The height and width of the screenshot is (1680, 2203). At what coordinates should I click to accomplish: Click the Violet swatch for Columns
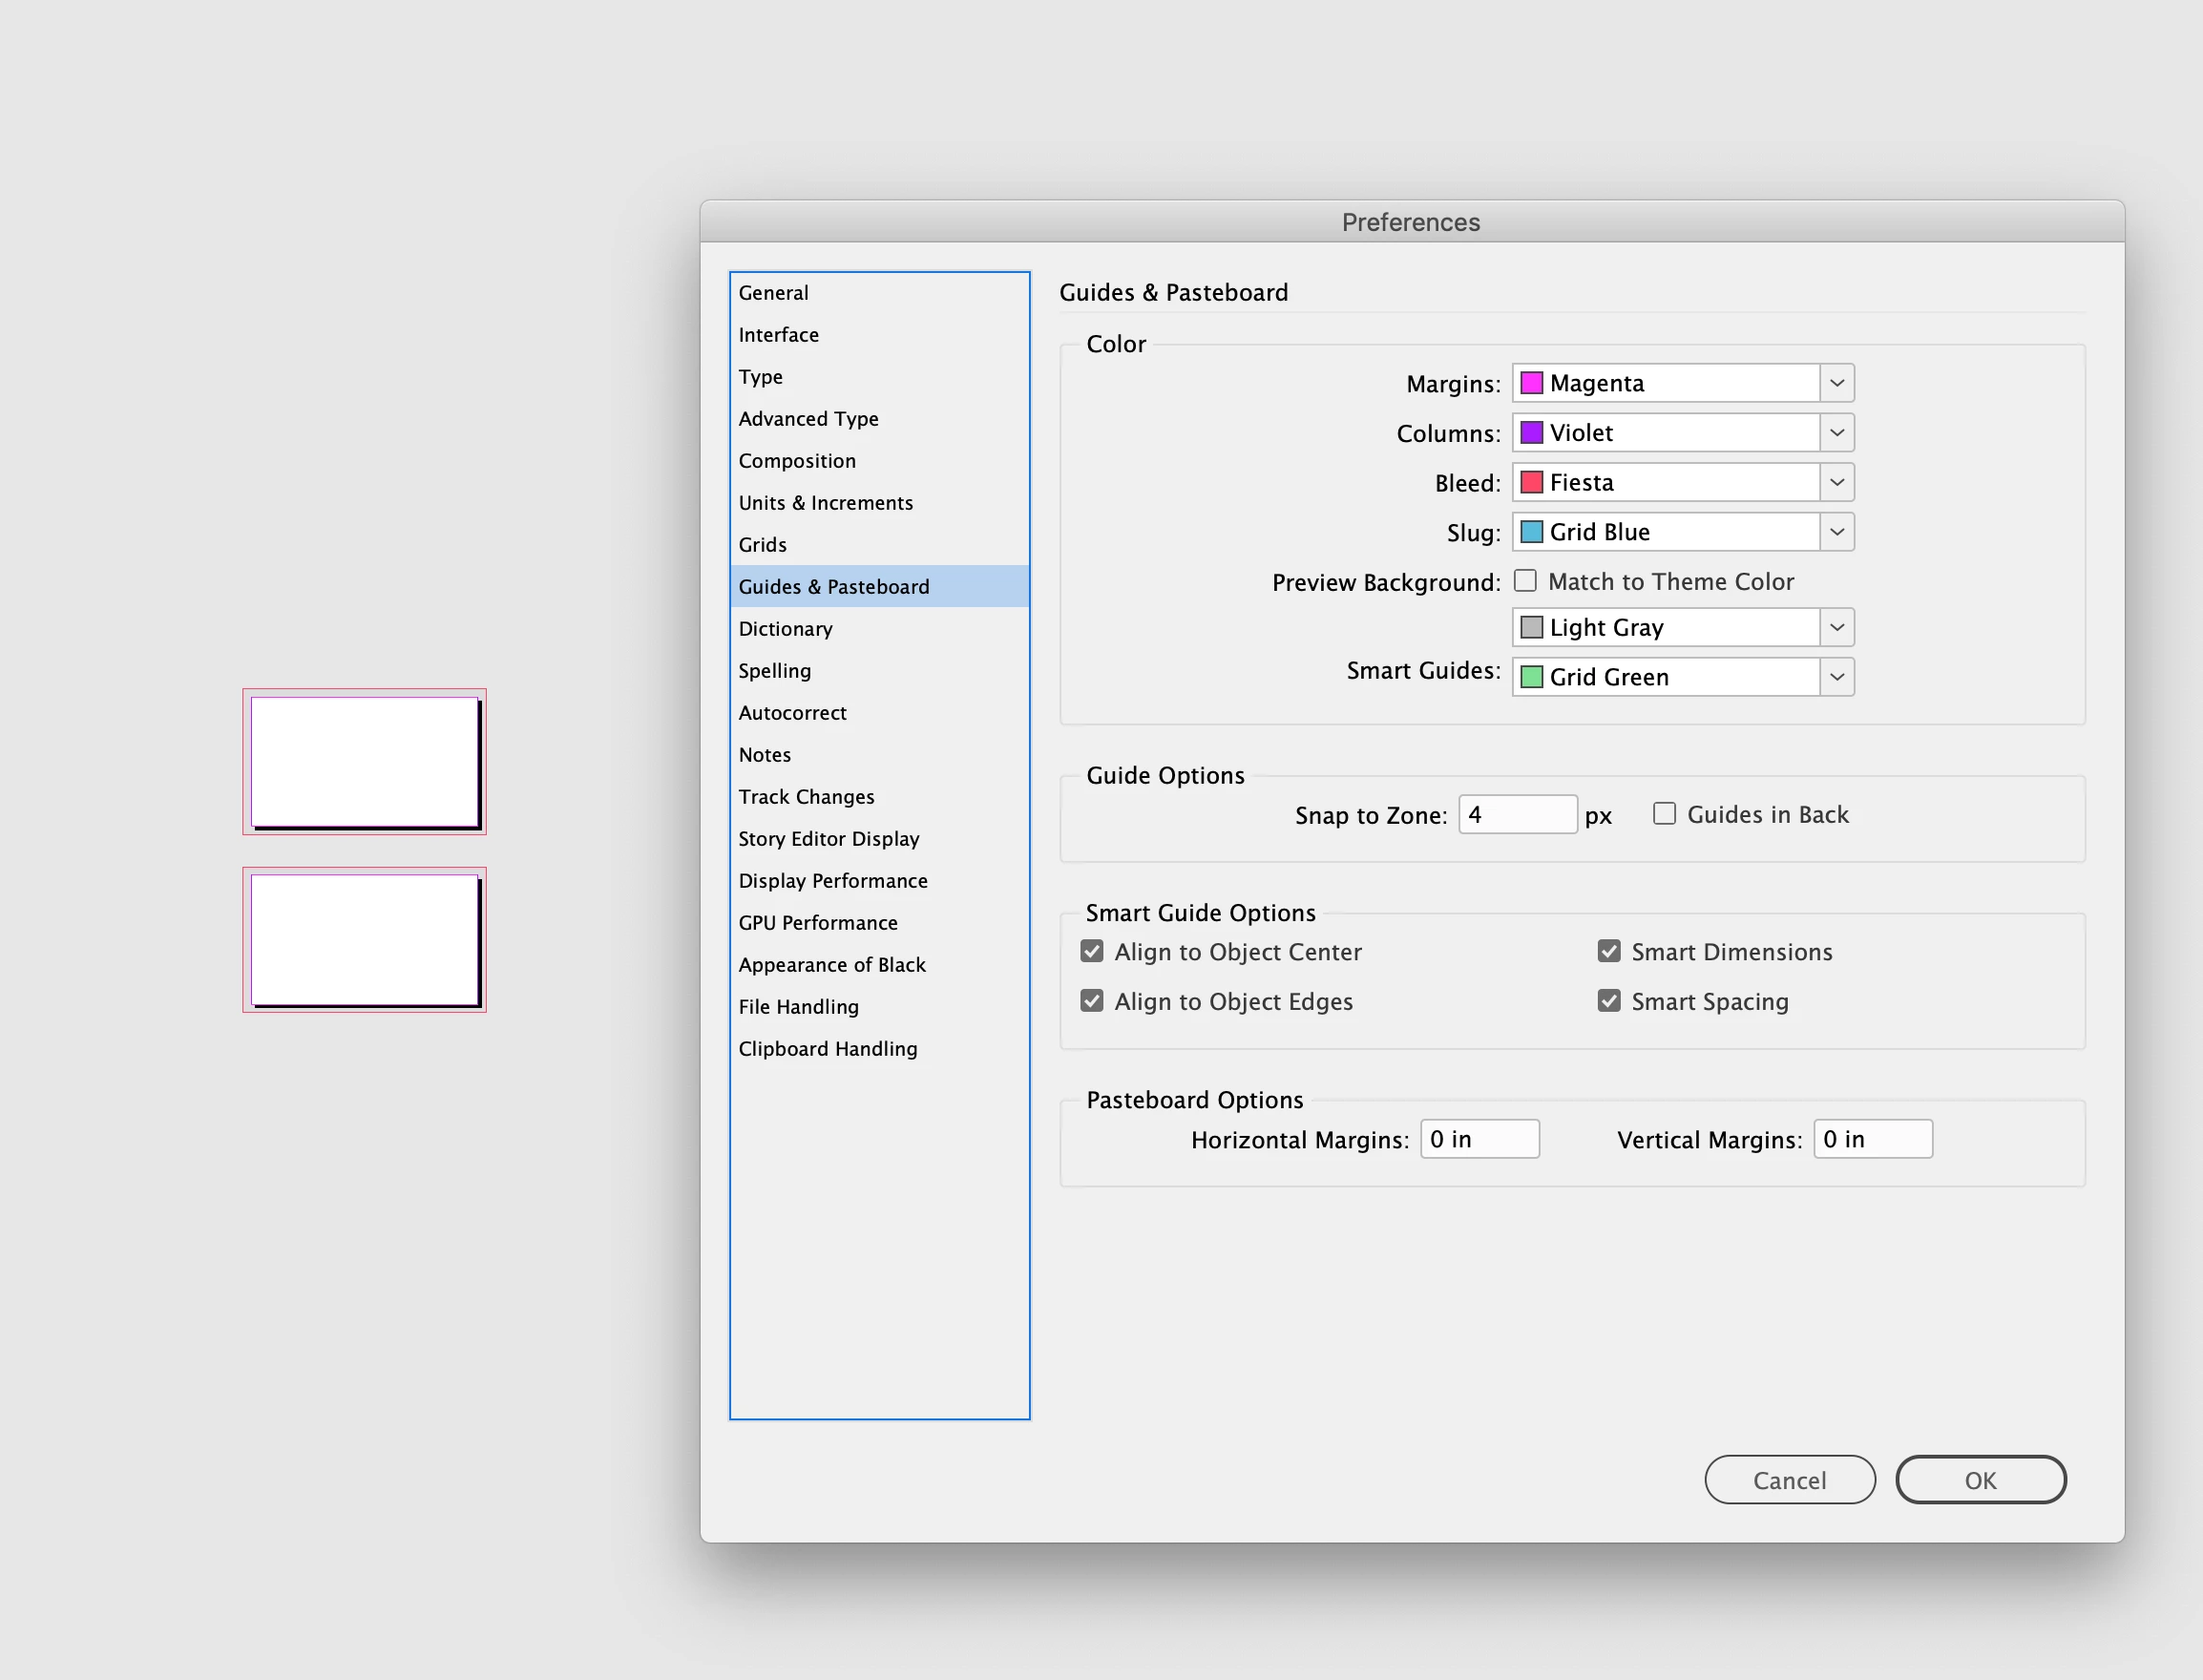pyautogui.click(x=1531, y=433)
